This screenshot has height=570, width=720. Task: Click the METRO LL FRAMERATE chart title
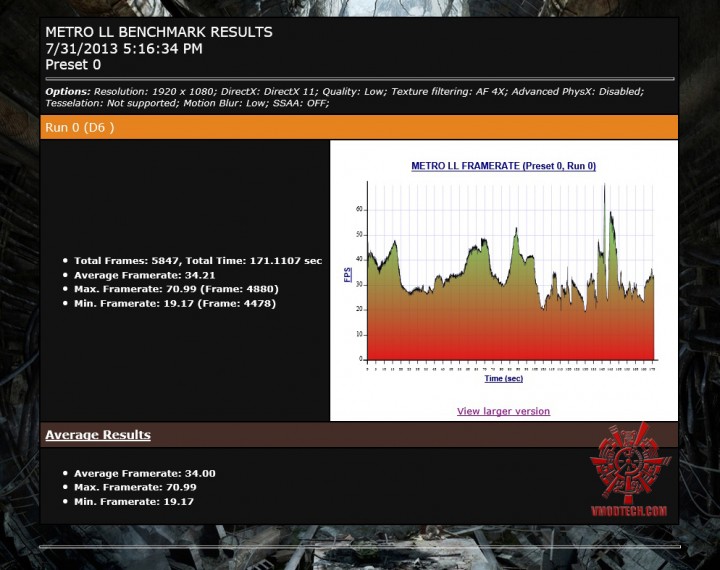503,166
